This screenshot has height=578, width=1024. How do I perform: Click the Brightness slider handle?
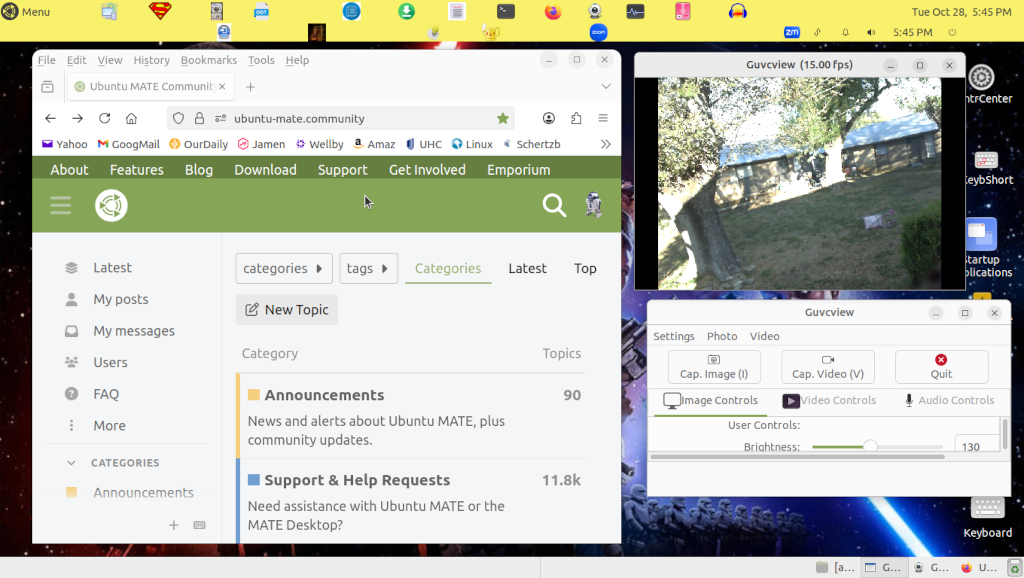click(870, 447)
